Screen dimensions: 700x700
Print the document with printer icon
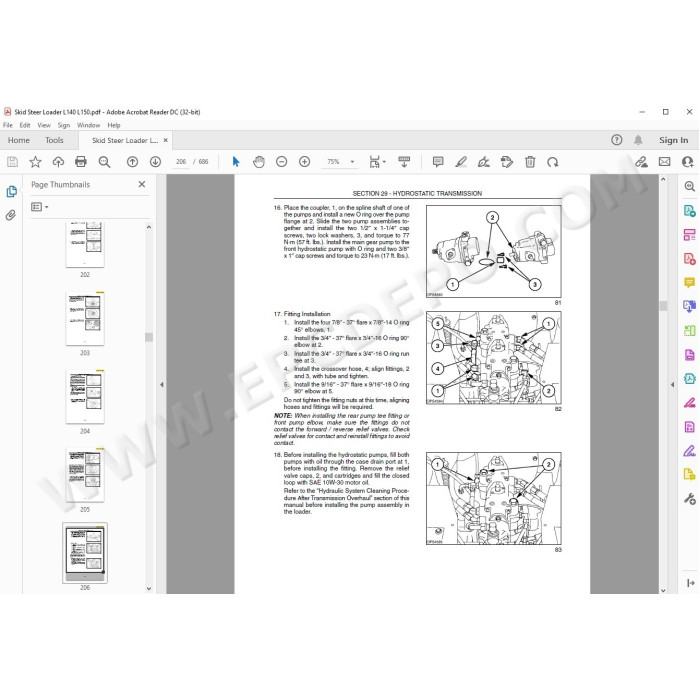[81, 162]
